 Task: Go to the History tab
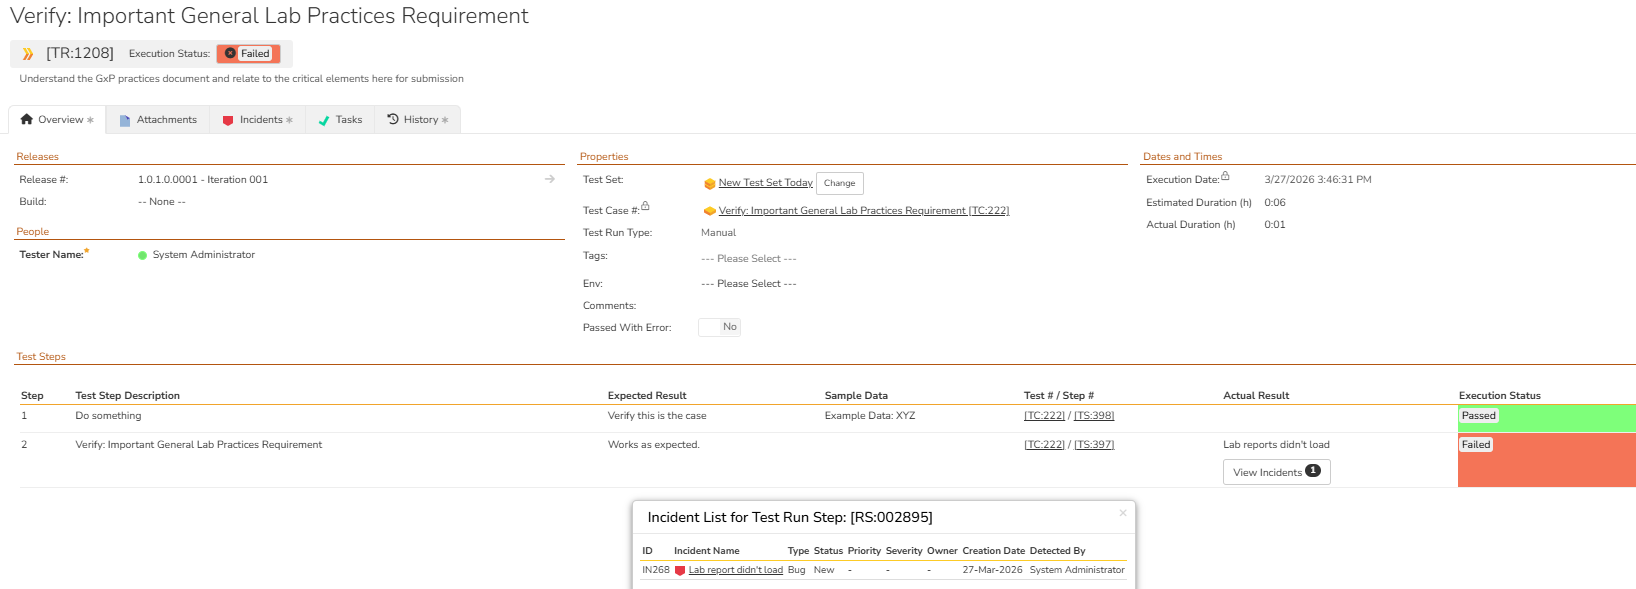(418, 120)
